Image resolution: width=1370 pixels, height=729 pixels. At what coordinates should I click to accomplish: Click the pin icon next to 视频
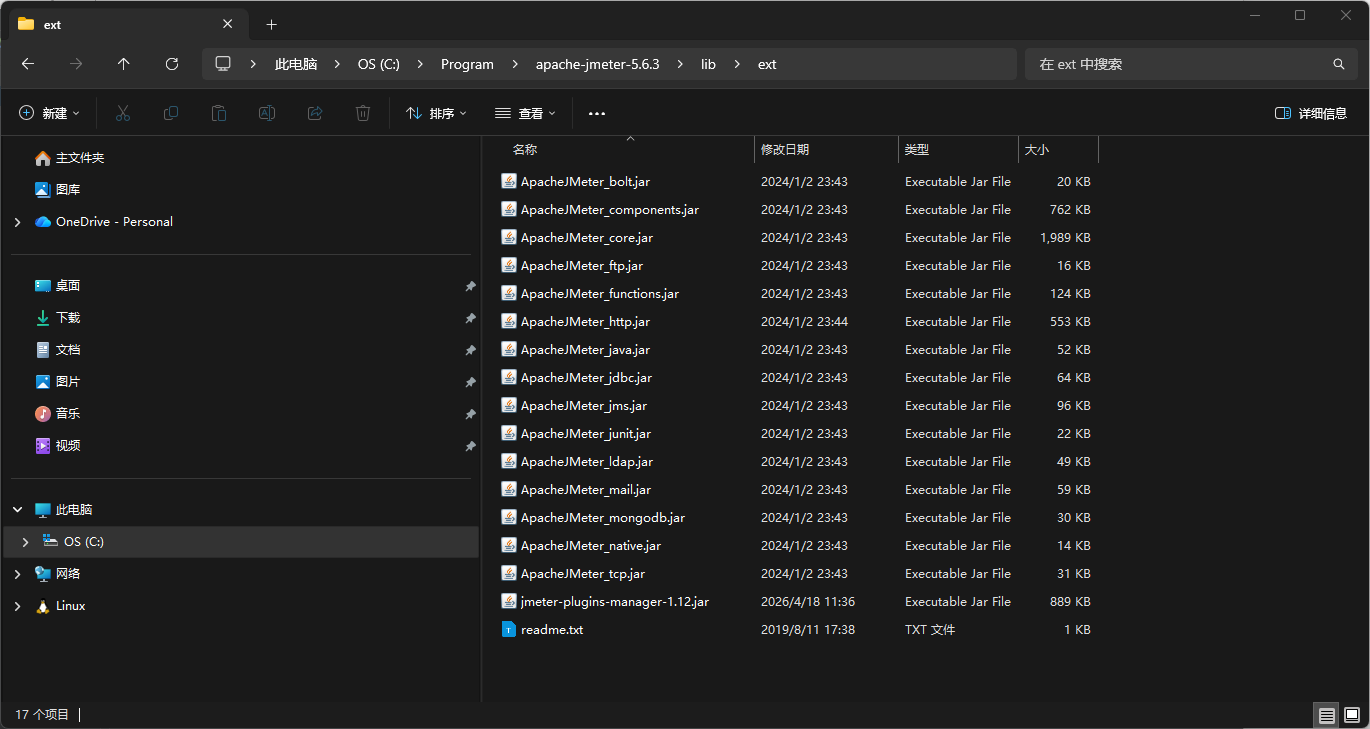[x=470, y=446]
